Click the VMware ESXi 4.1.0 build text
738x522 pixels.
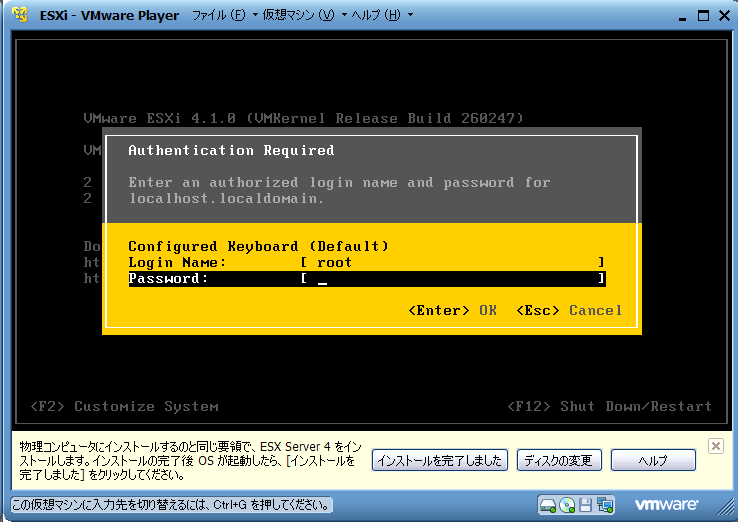tap(304, 118)
